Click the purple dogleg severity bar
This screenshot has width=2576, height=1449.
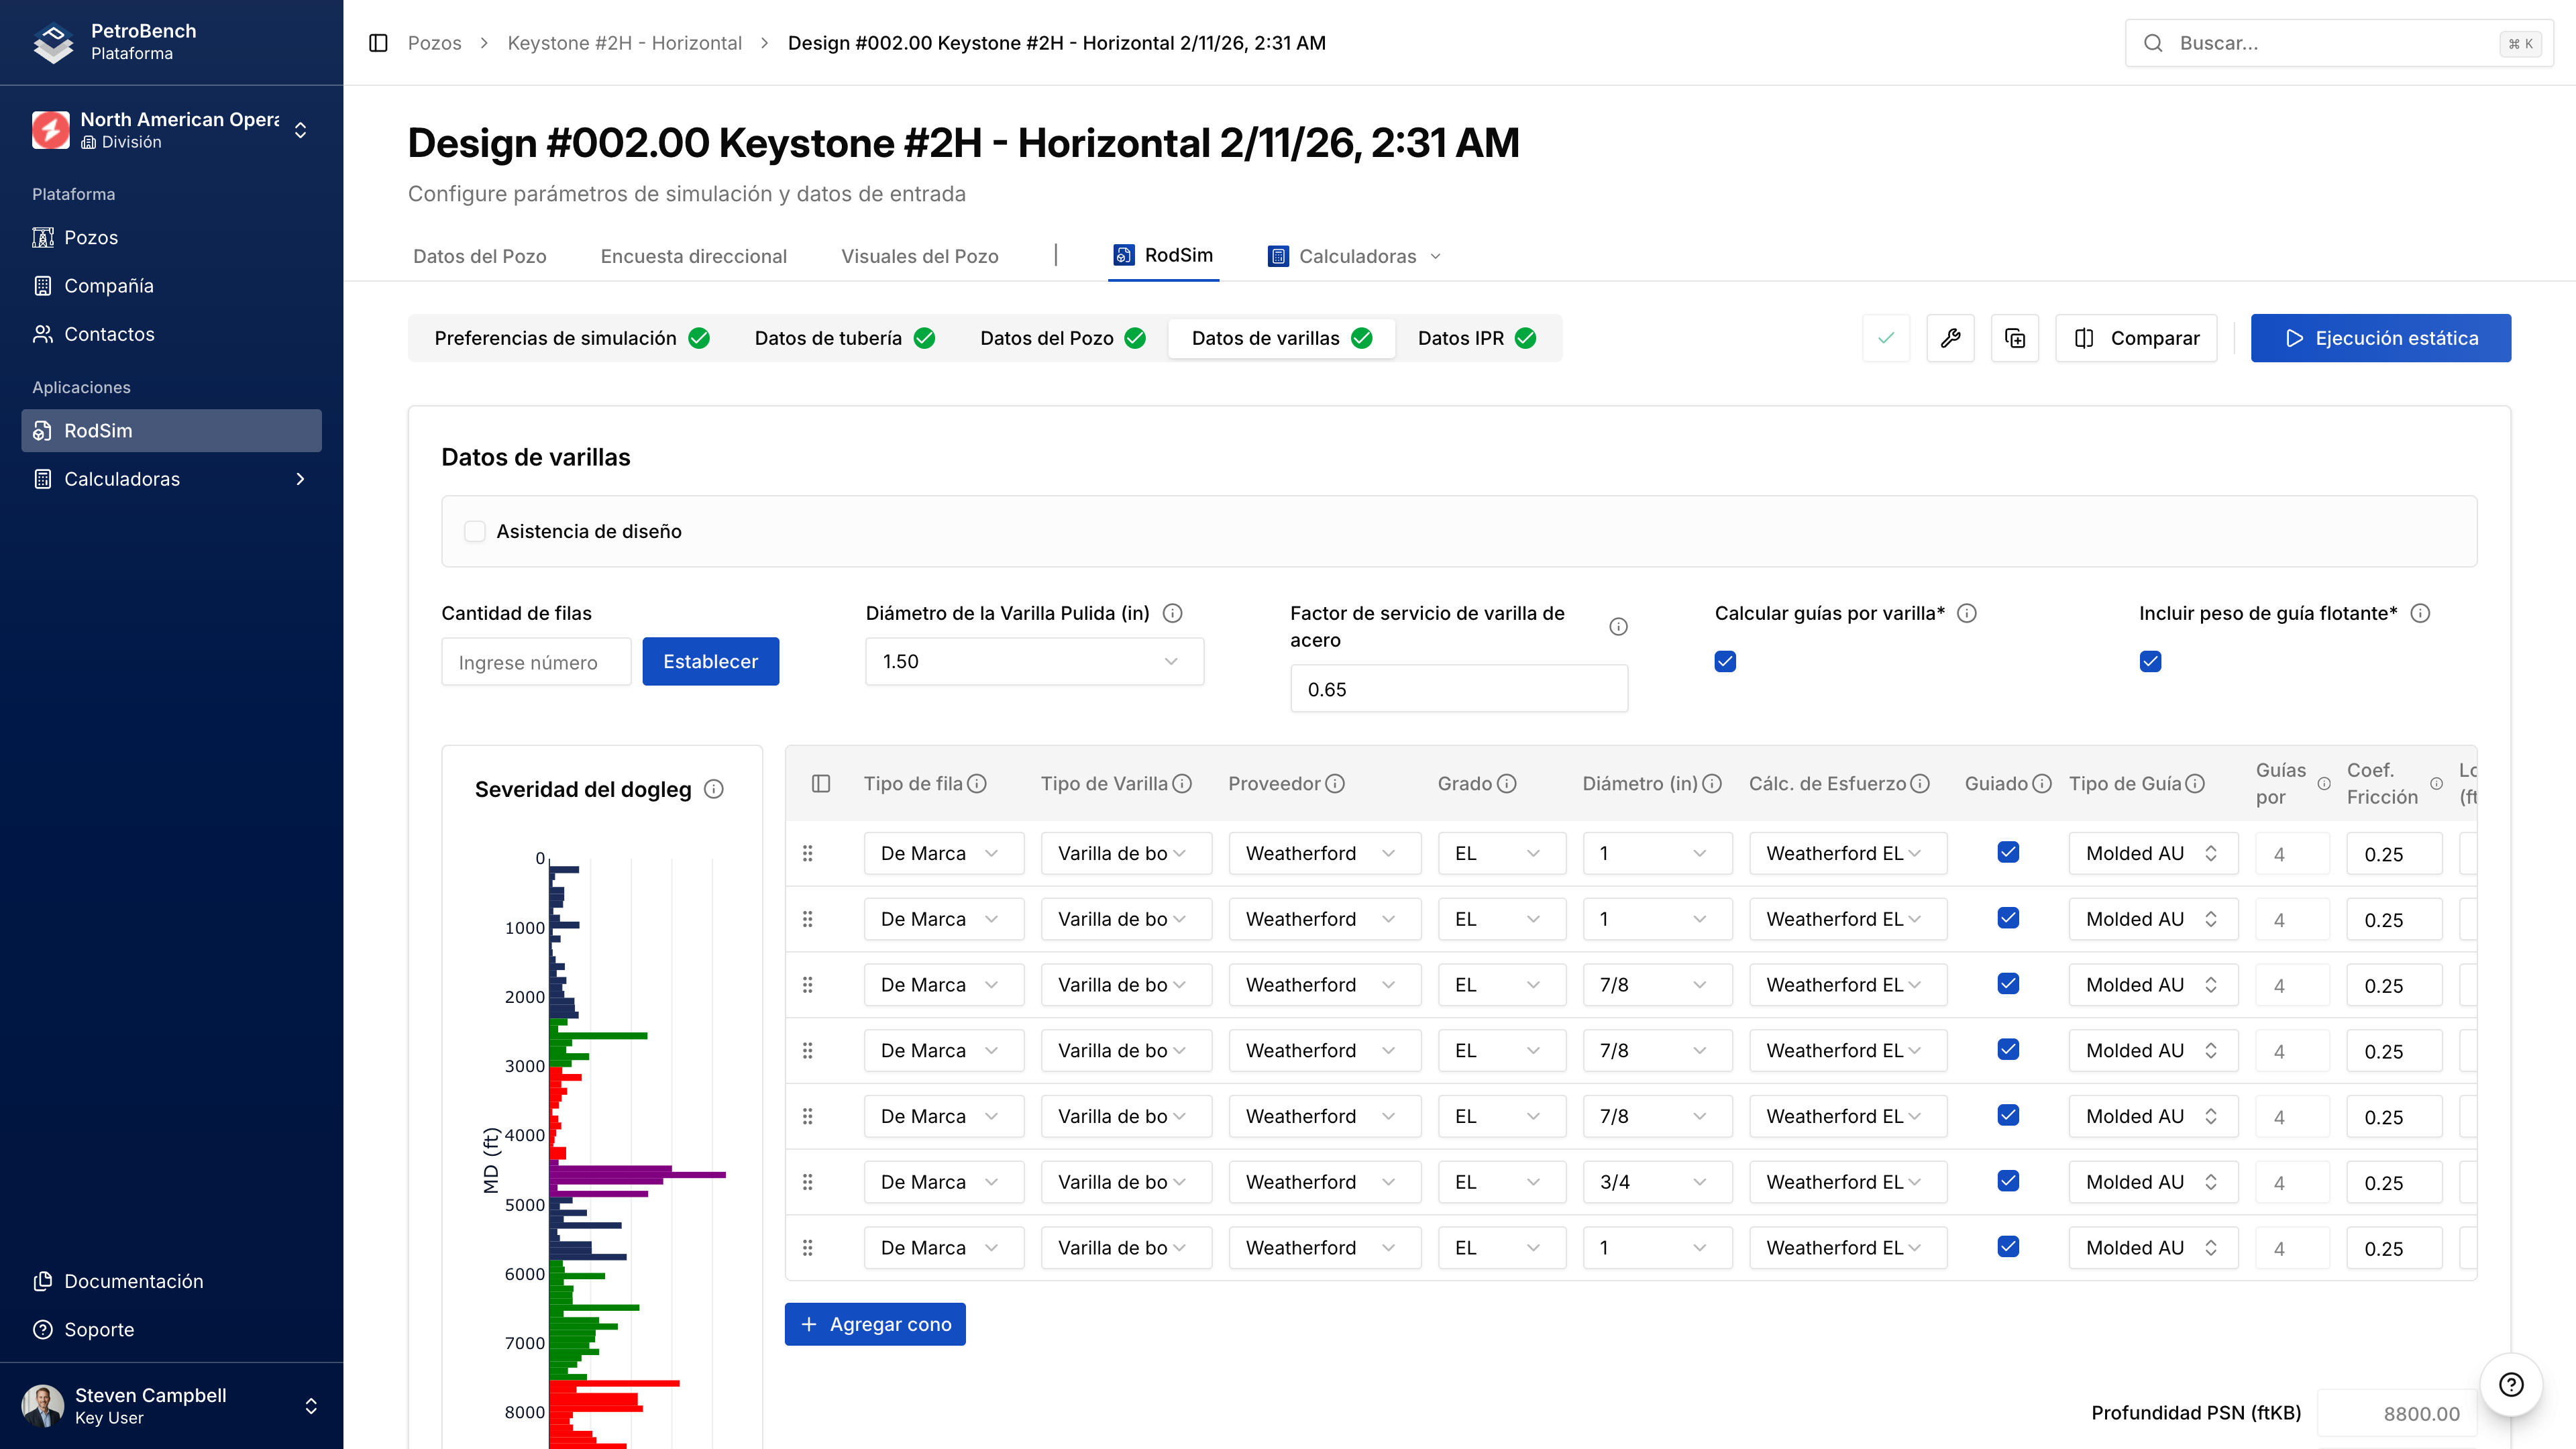pos(640,1174)
